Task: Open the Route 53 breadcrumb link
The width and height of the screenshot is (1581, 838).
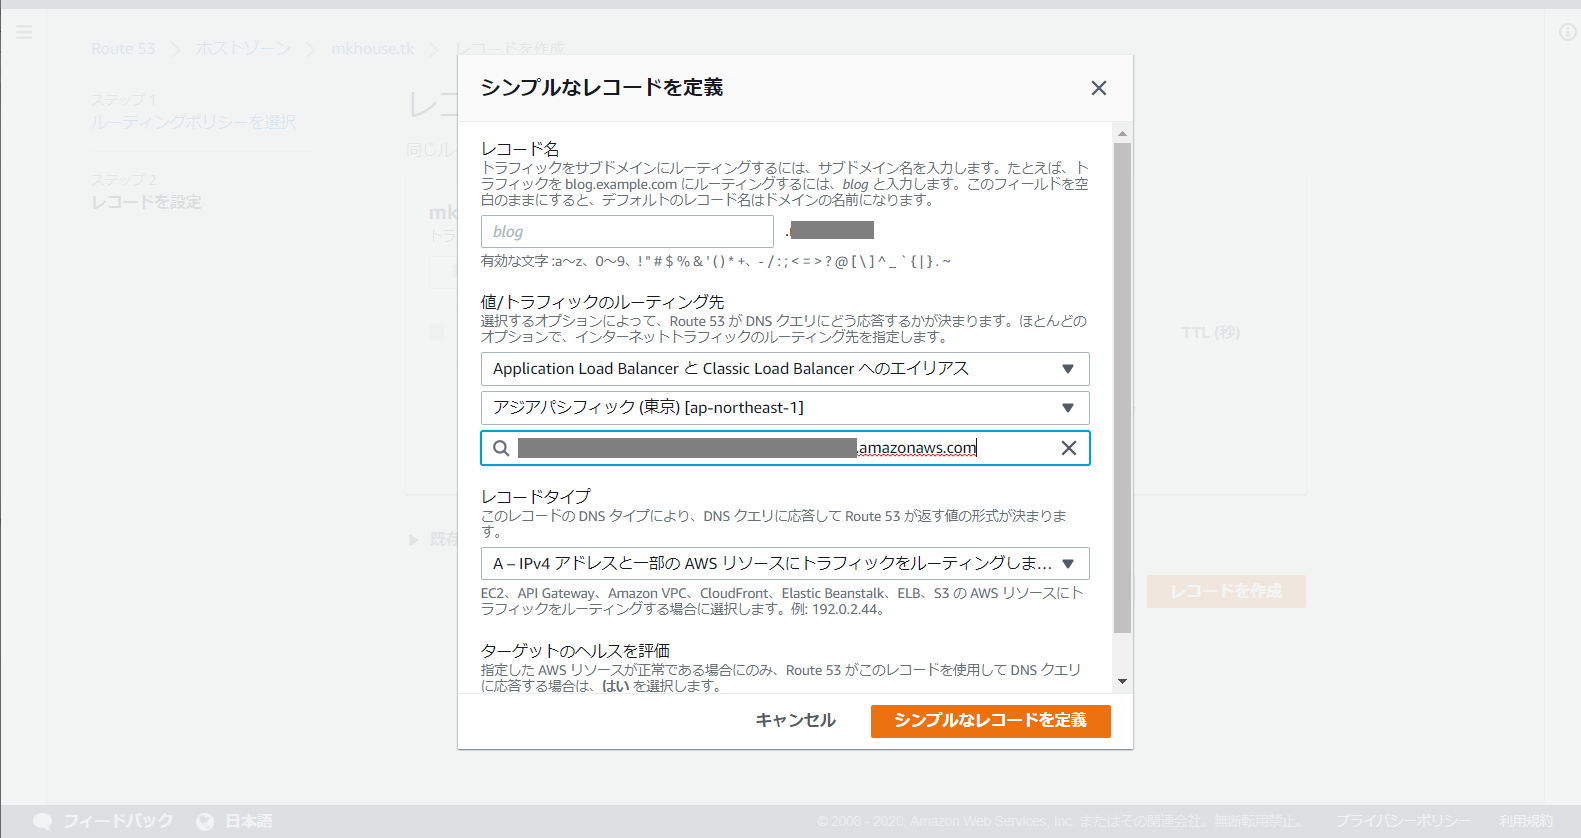Action: (123, 49)
